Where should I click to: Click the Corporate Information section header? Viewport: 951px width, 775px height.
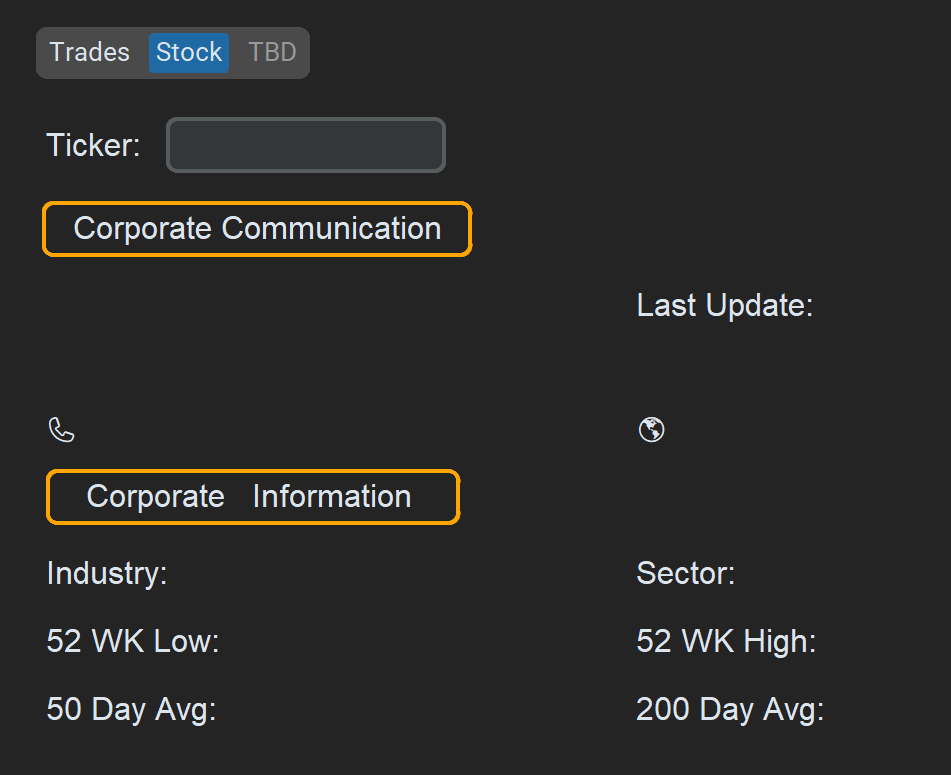click(x=253, y=497)
